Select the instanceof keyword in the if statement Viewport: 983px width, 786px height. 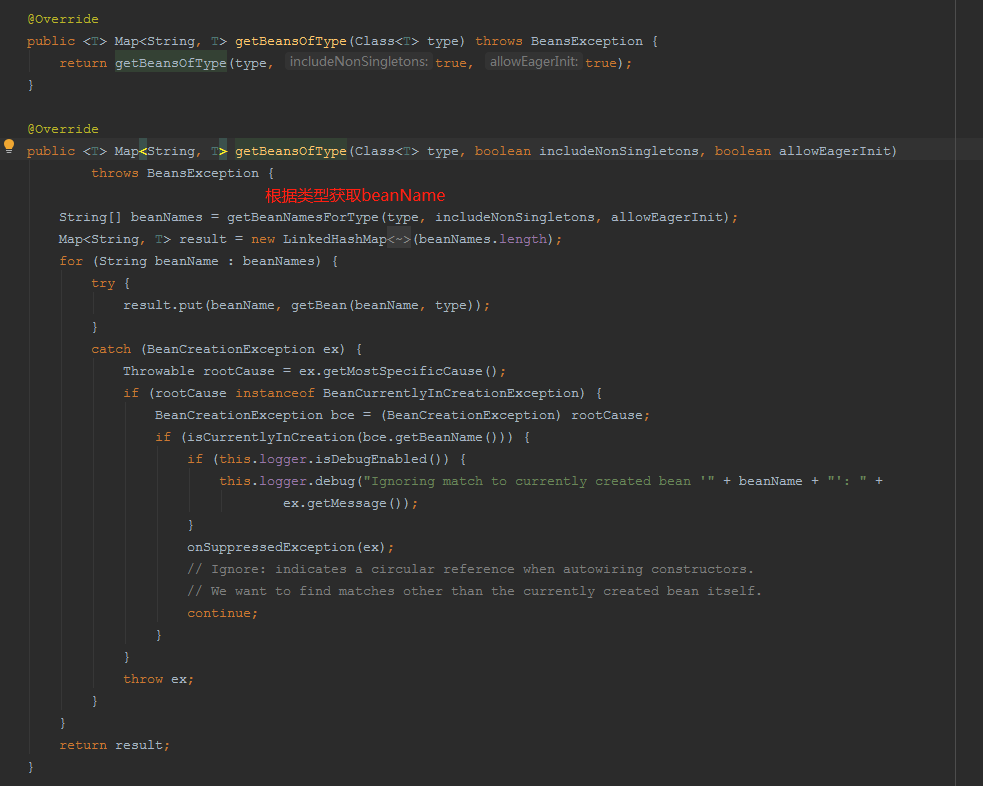pos(275,392)
